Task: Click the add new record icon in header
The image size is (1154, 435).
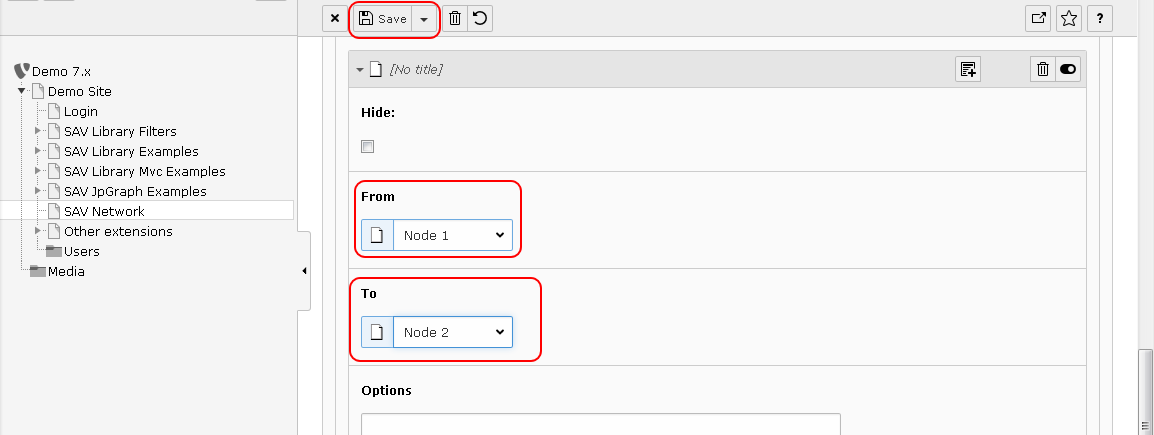Action: point(967,69)
